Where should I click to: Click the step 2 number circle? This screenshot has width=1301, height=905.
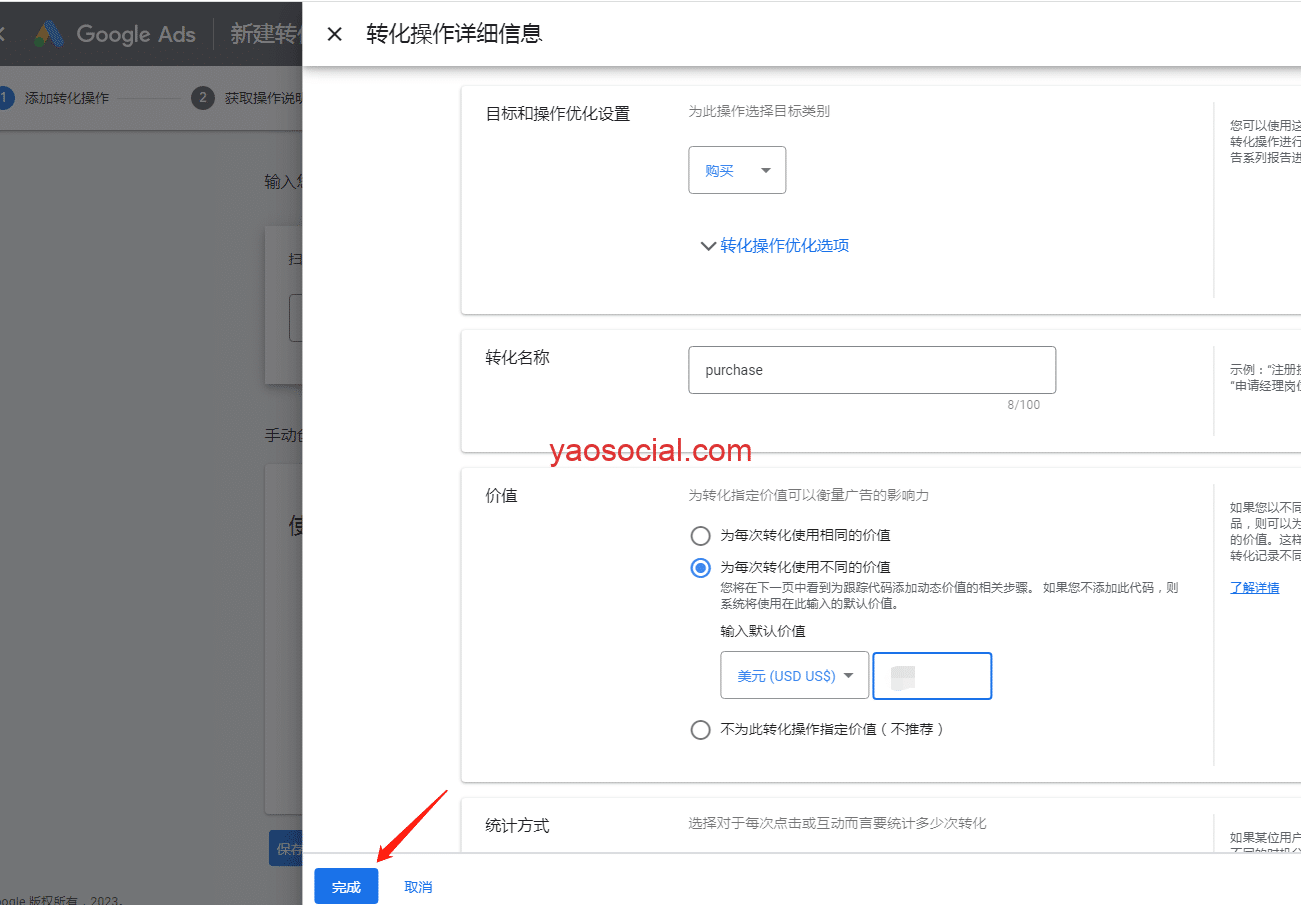tap(203, 98)
